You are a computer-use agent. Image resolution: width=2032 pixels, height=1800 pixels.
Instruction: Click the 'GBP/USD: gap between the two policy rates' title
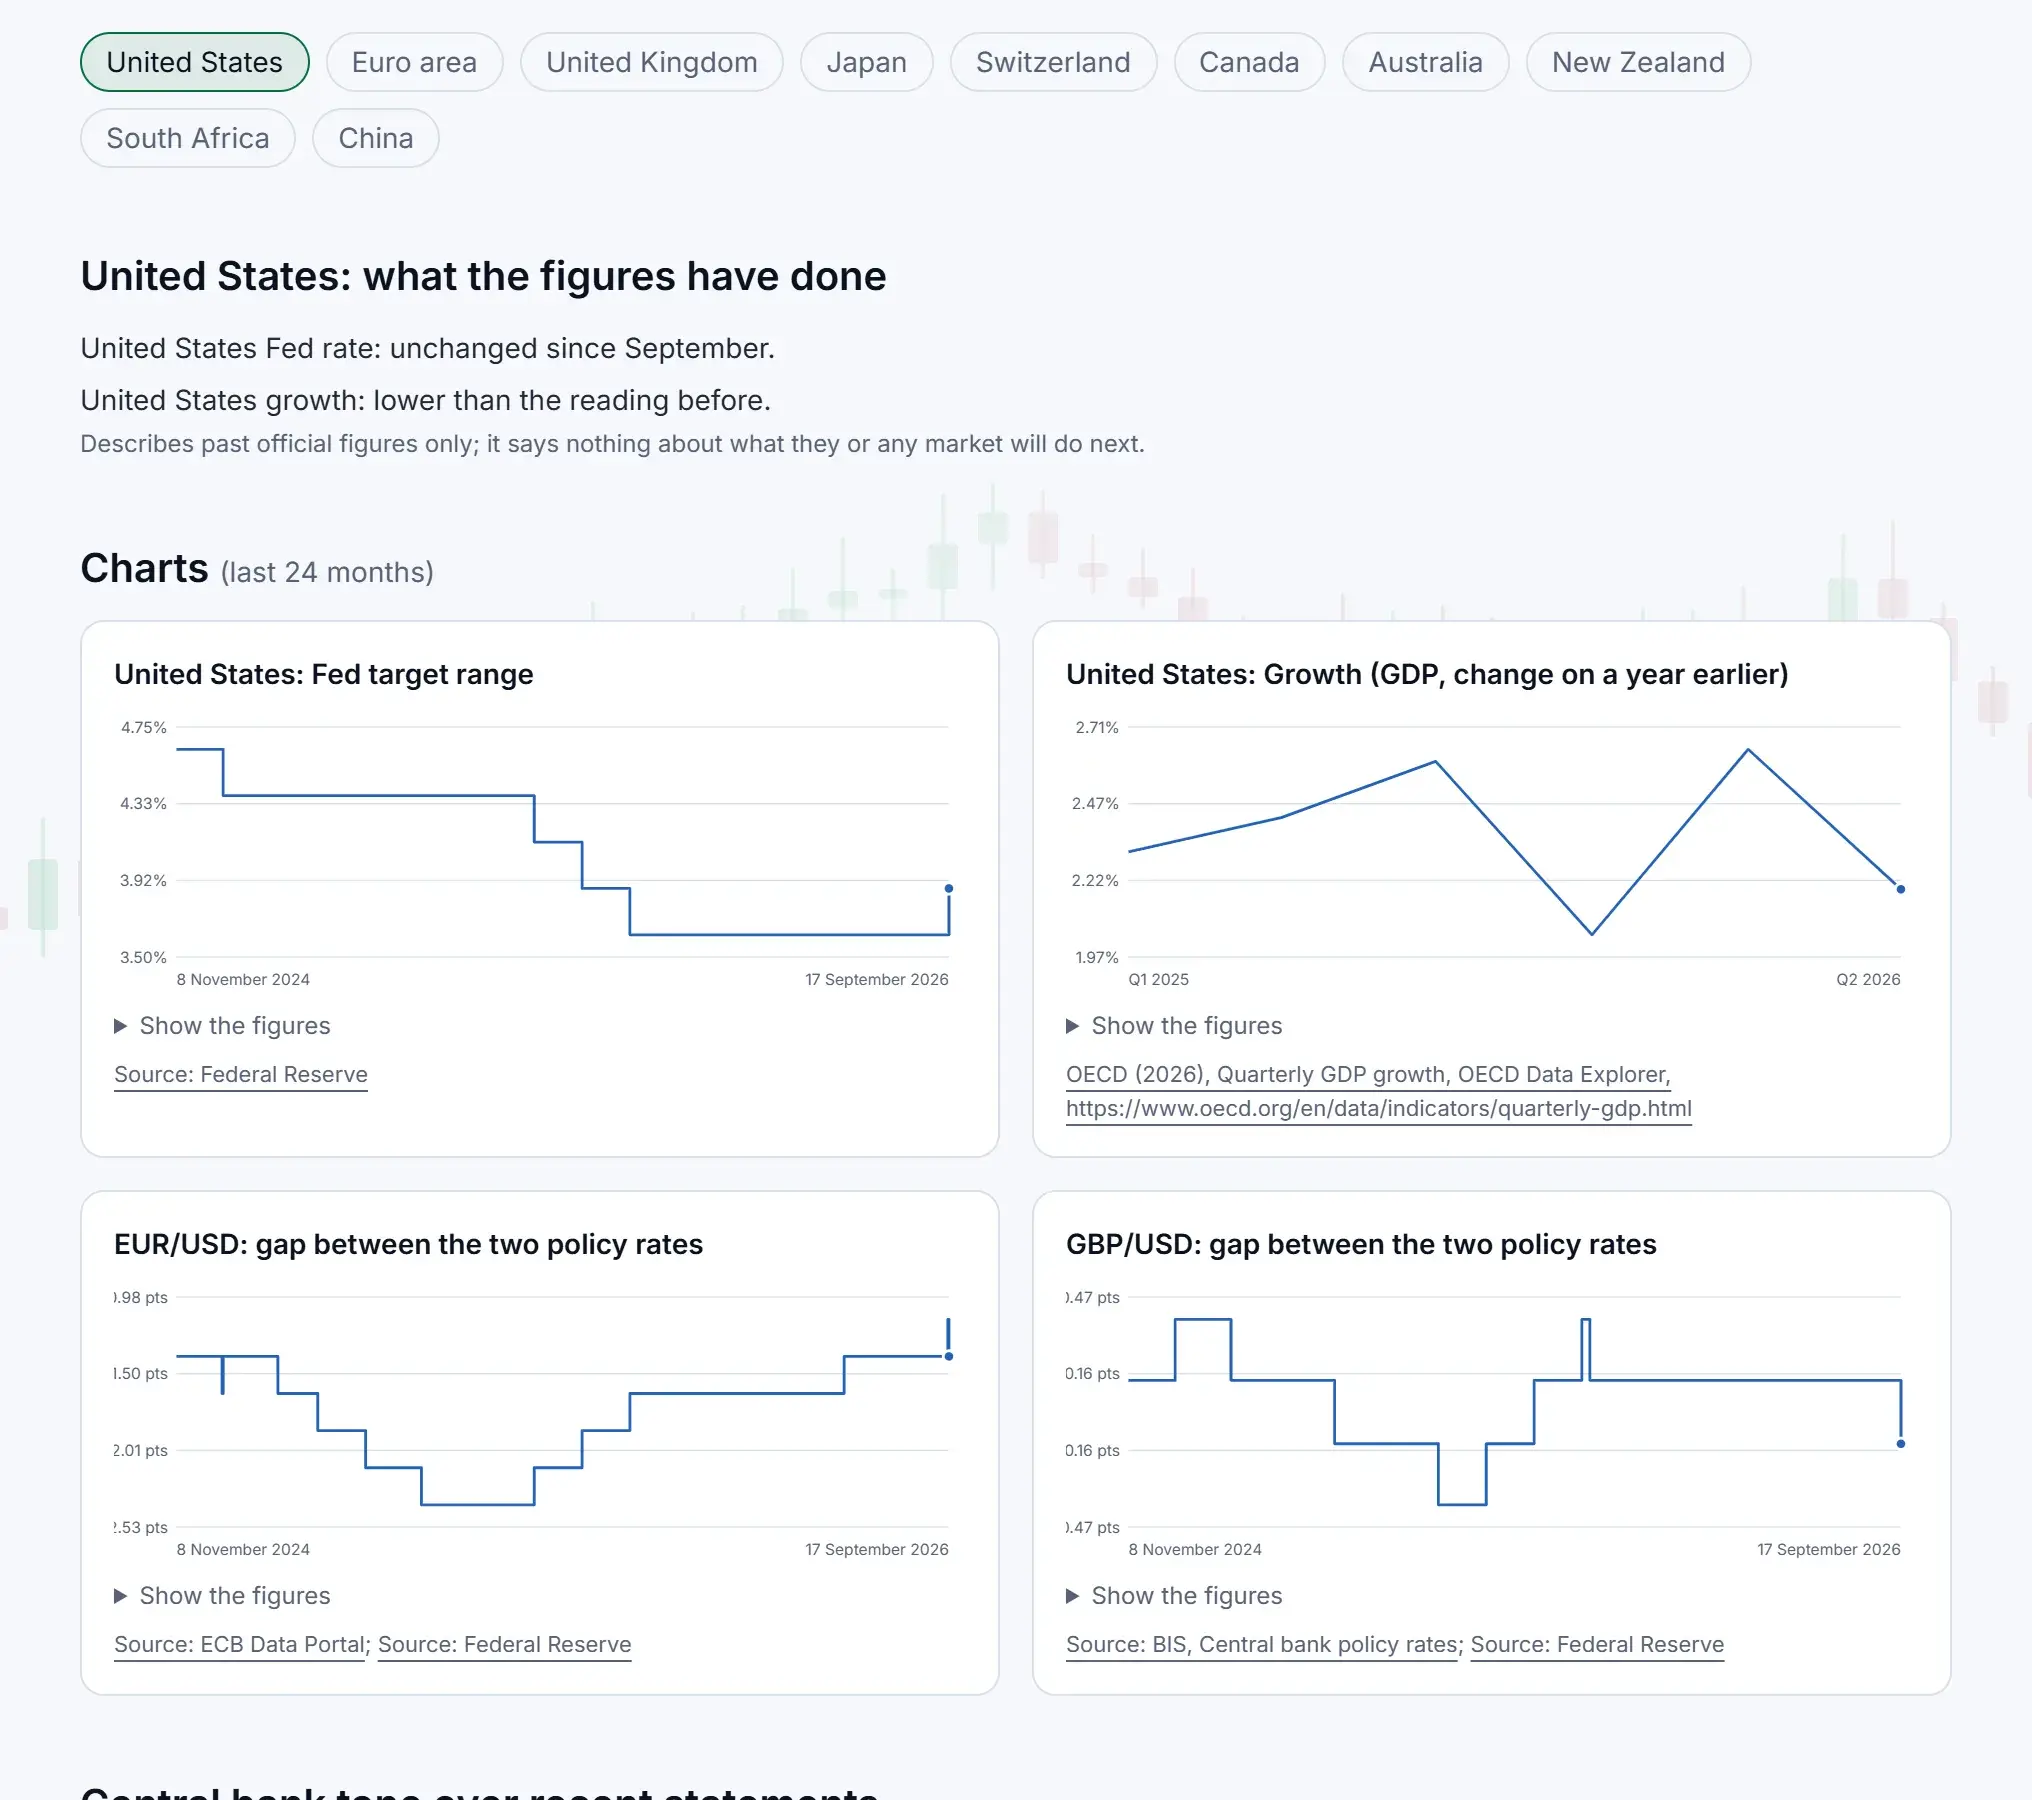pos(1361,1244)
